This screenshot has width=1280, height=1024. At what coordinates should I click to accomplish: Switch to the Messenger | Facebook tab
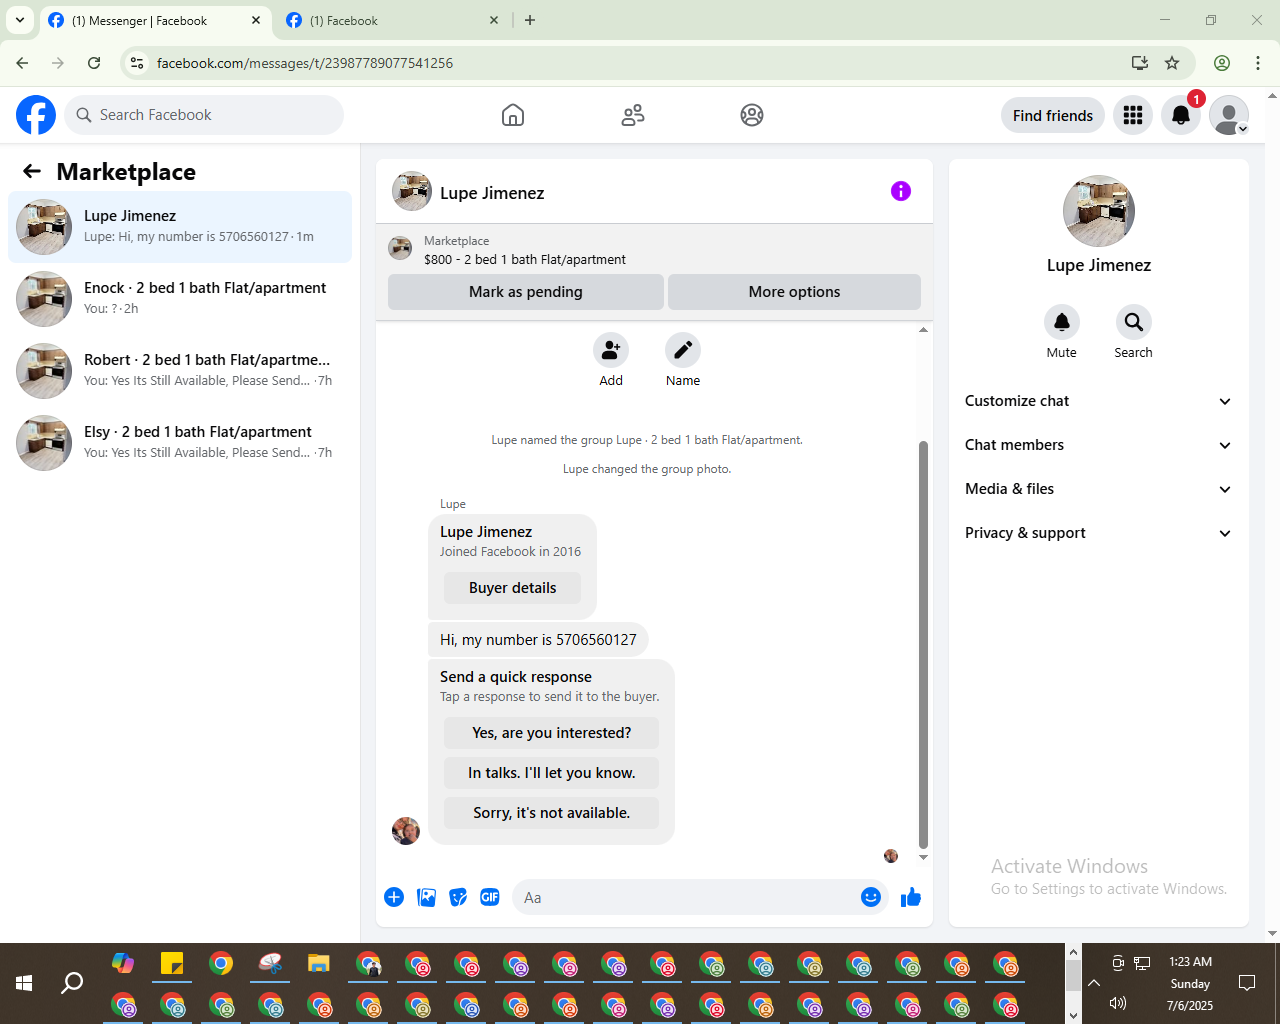point(155,20)
